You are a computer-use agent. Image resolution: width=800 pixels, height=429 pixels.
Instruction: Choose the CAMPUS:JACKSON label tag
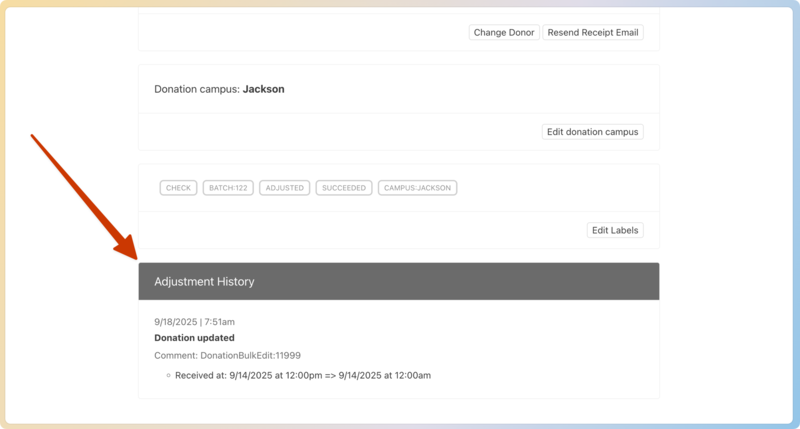click(x=417, y=188)
